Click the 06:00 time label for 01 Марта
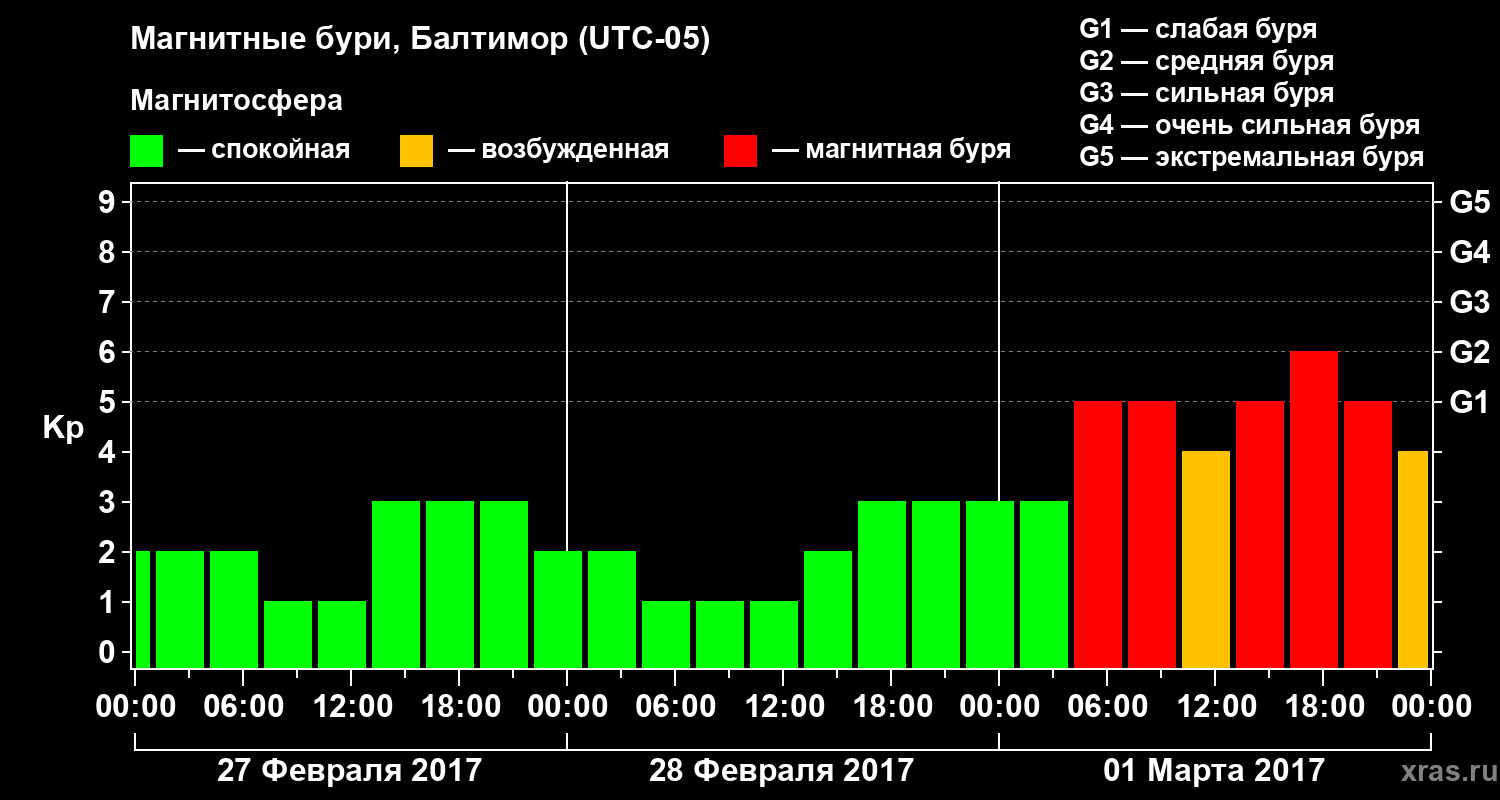 coord(1107,707)
